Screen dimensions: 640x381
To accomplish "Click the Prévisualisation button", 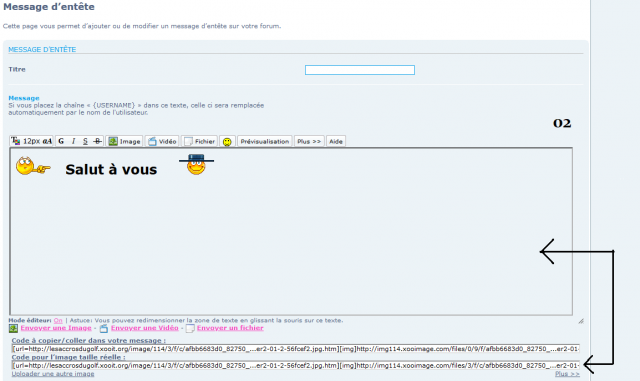I will [264, 141].
